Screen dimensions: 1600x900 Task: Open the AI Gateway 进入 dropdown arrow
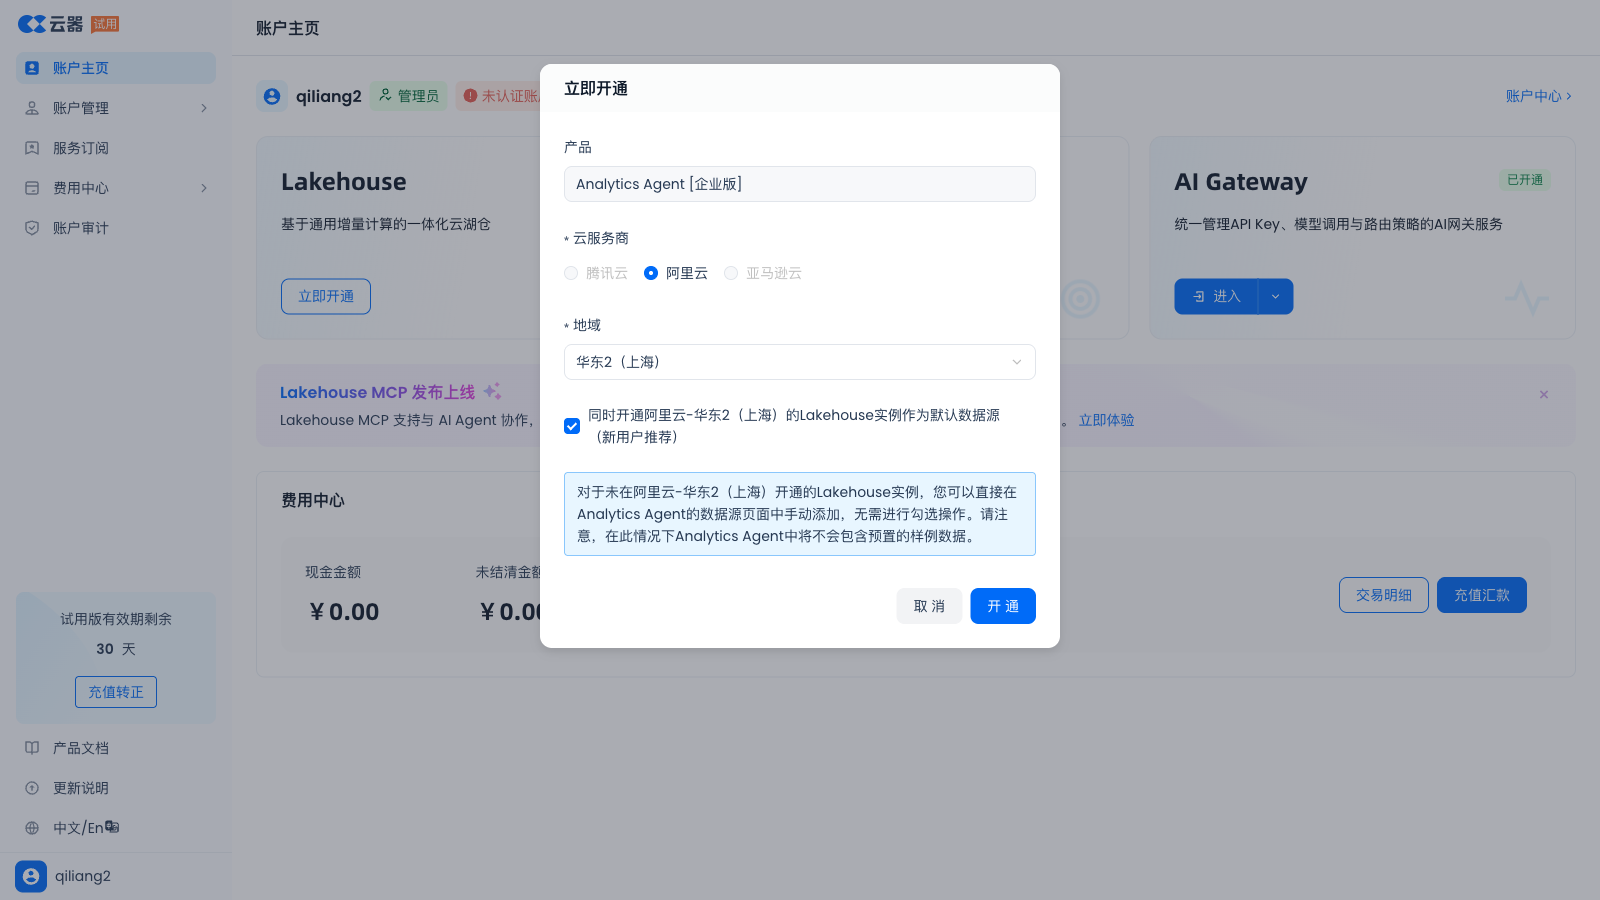point(1275,297)
